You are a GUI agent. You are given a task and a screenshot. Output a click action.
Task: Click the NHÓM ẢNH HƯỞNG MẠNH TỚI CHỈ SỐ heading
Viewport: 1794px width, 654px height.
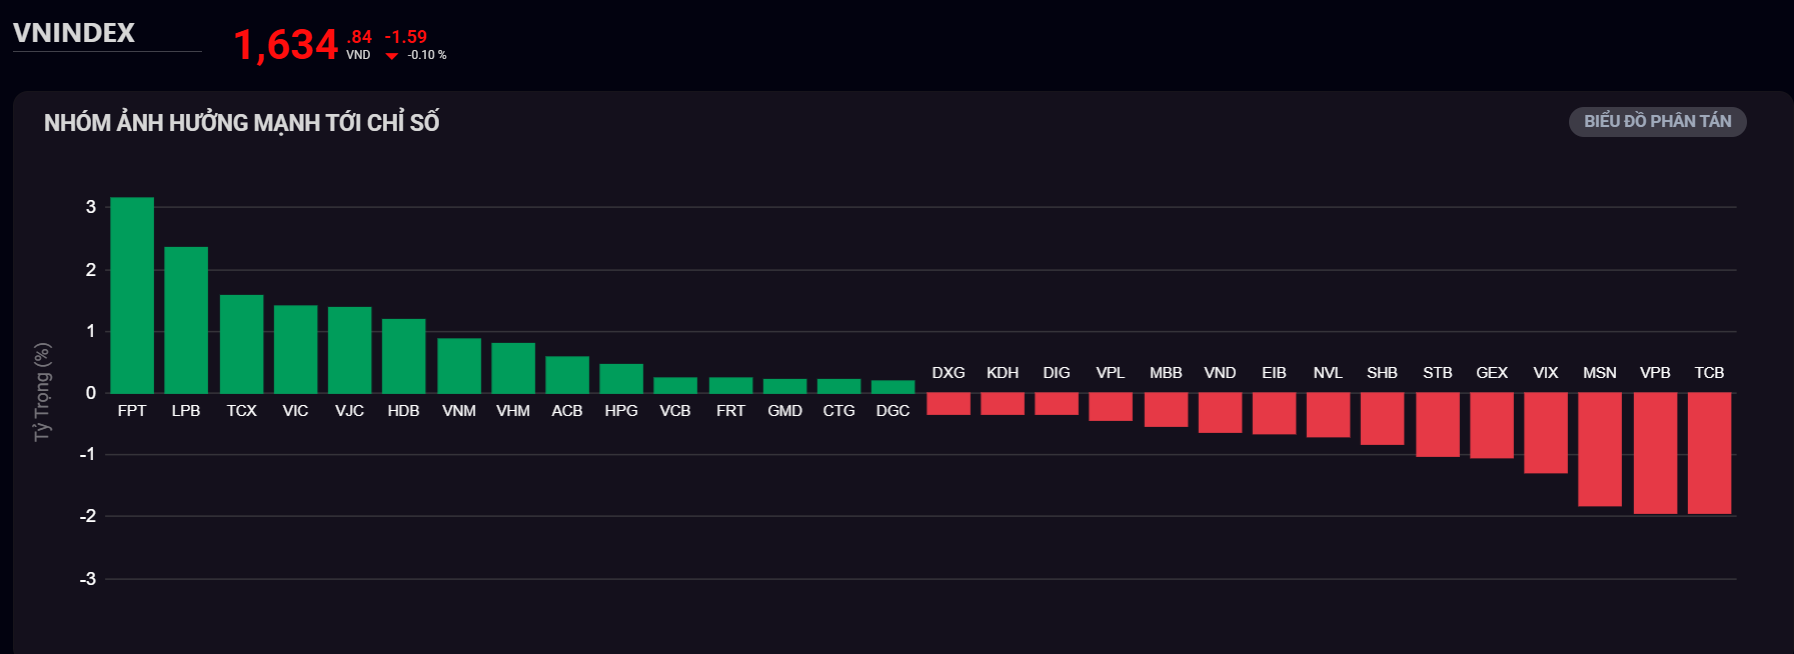242,123
